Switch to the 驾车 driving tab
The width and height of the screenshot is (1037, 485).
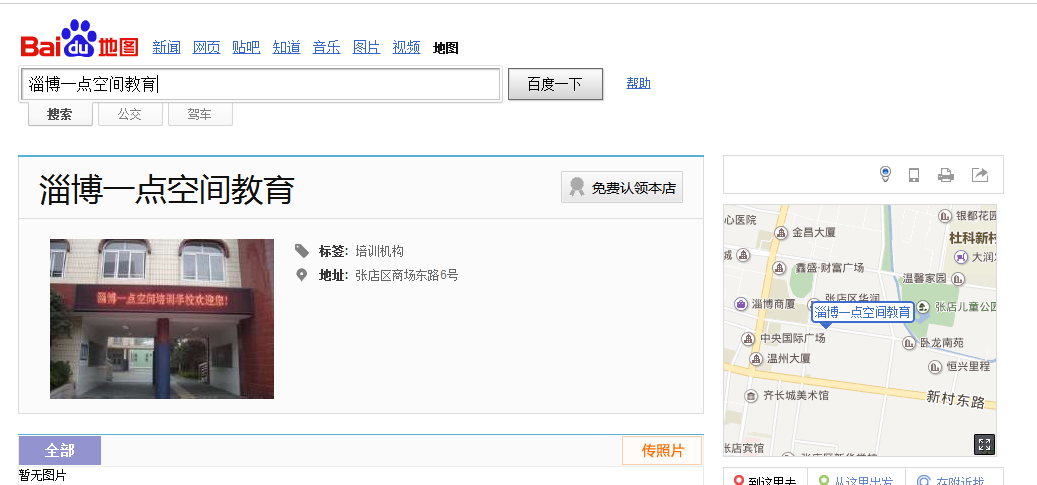200,114
